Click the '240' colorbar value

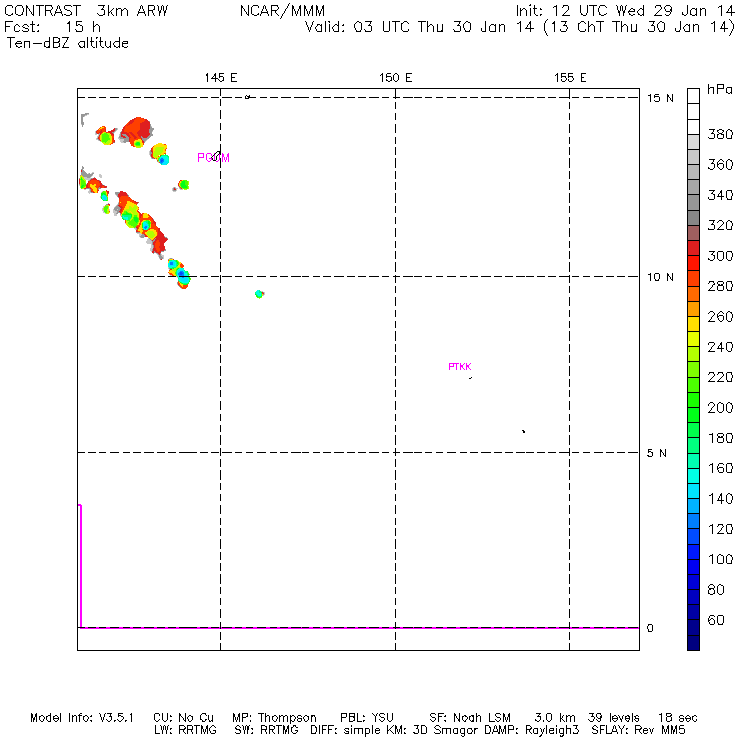(x=720, y=347)
